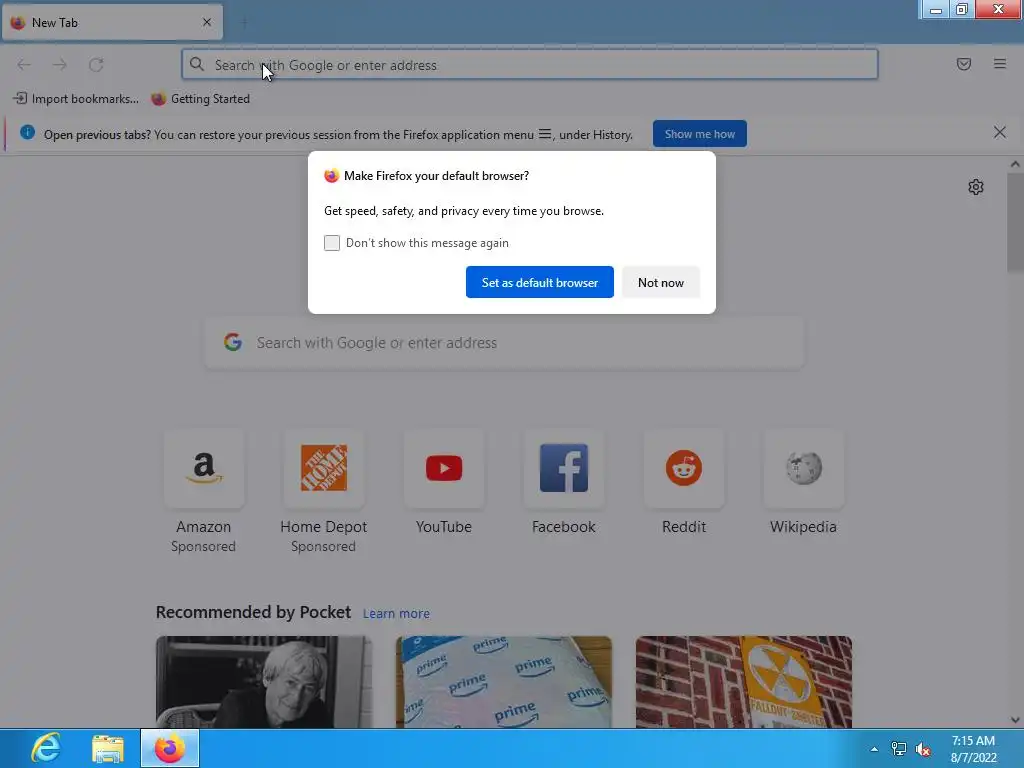The height and width of the screenshot is (768, 1024).
Task: Open the Save to Pocket icon
Action: coord(964,64)
